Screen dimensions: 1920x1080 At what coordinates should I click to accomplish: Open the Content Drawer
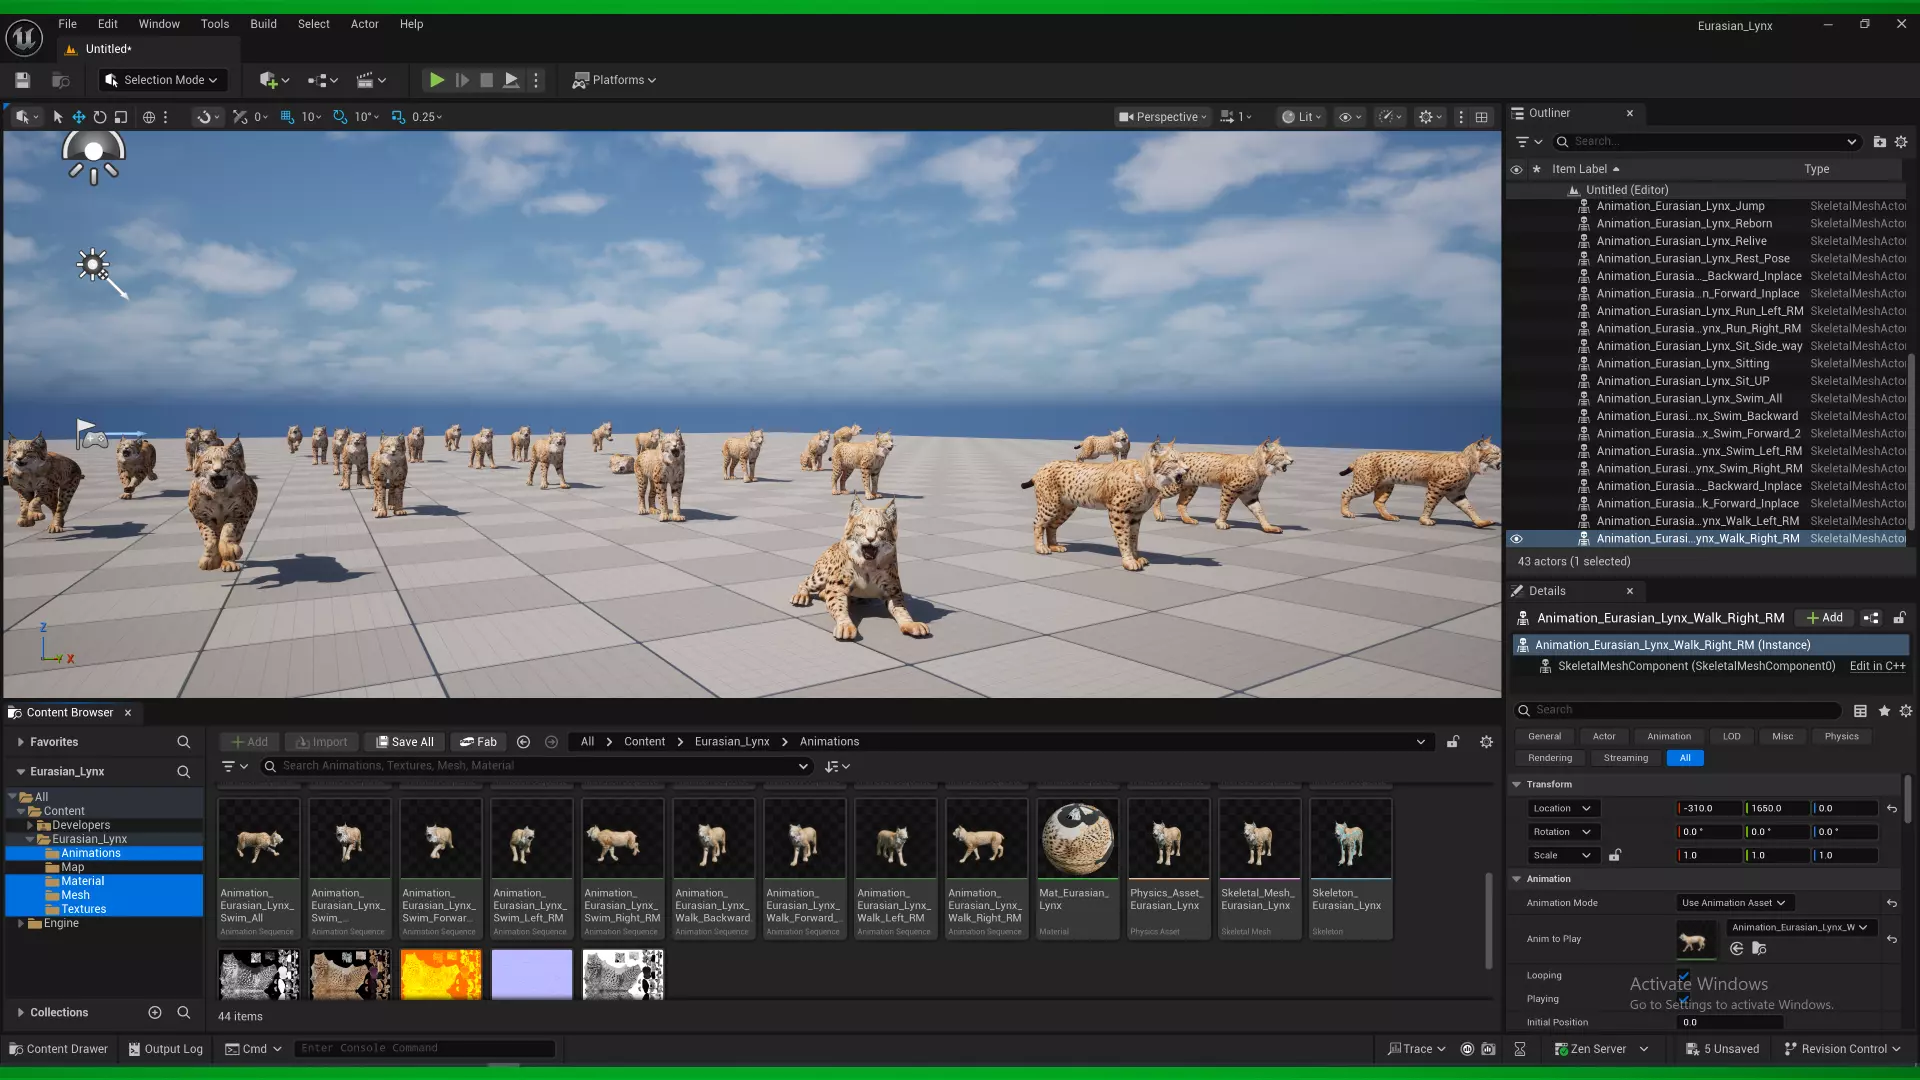(x=58, y=1049)
